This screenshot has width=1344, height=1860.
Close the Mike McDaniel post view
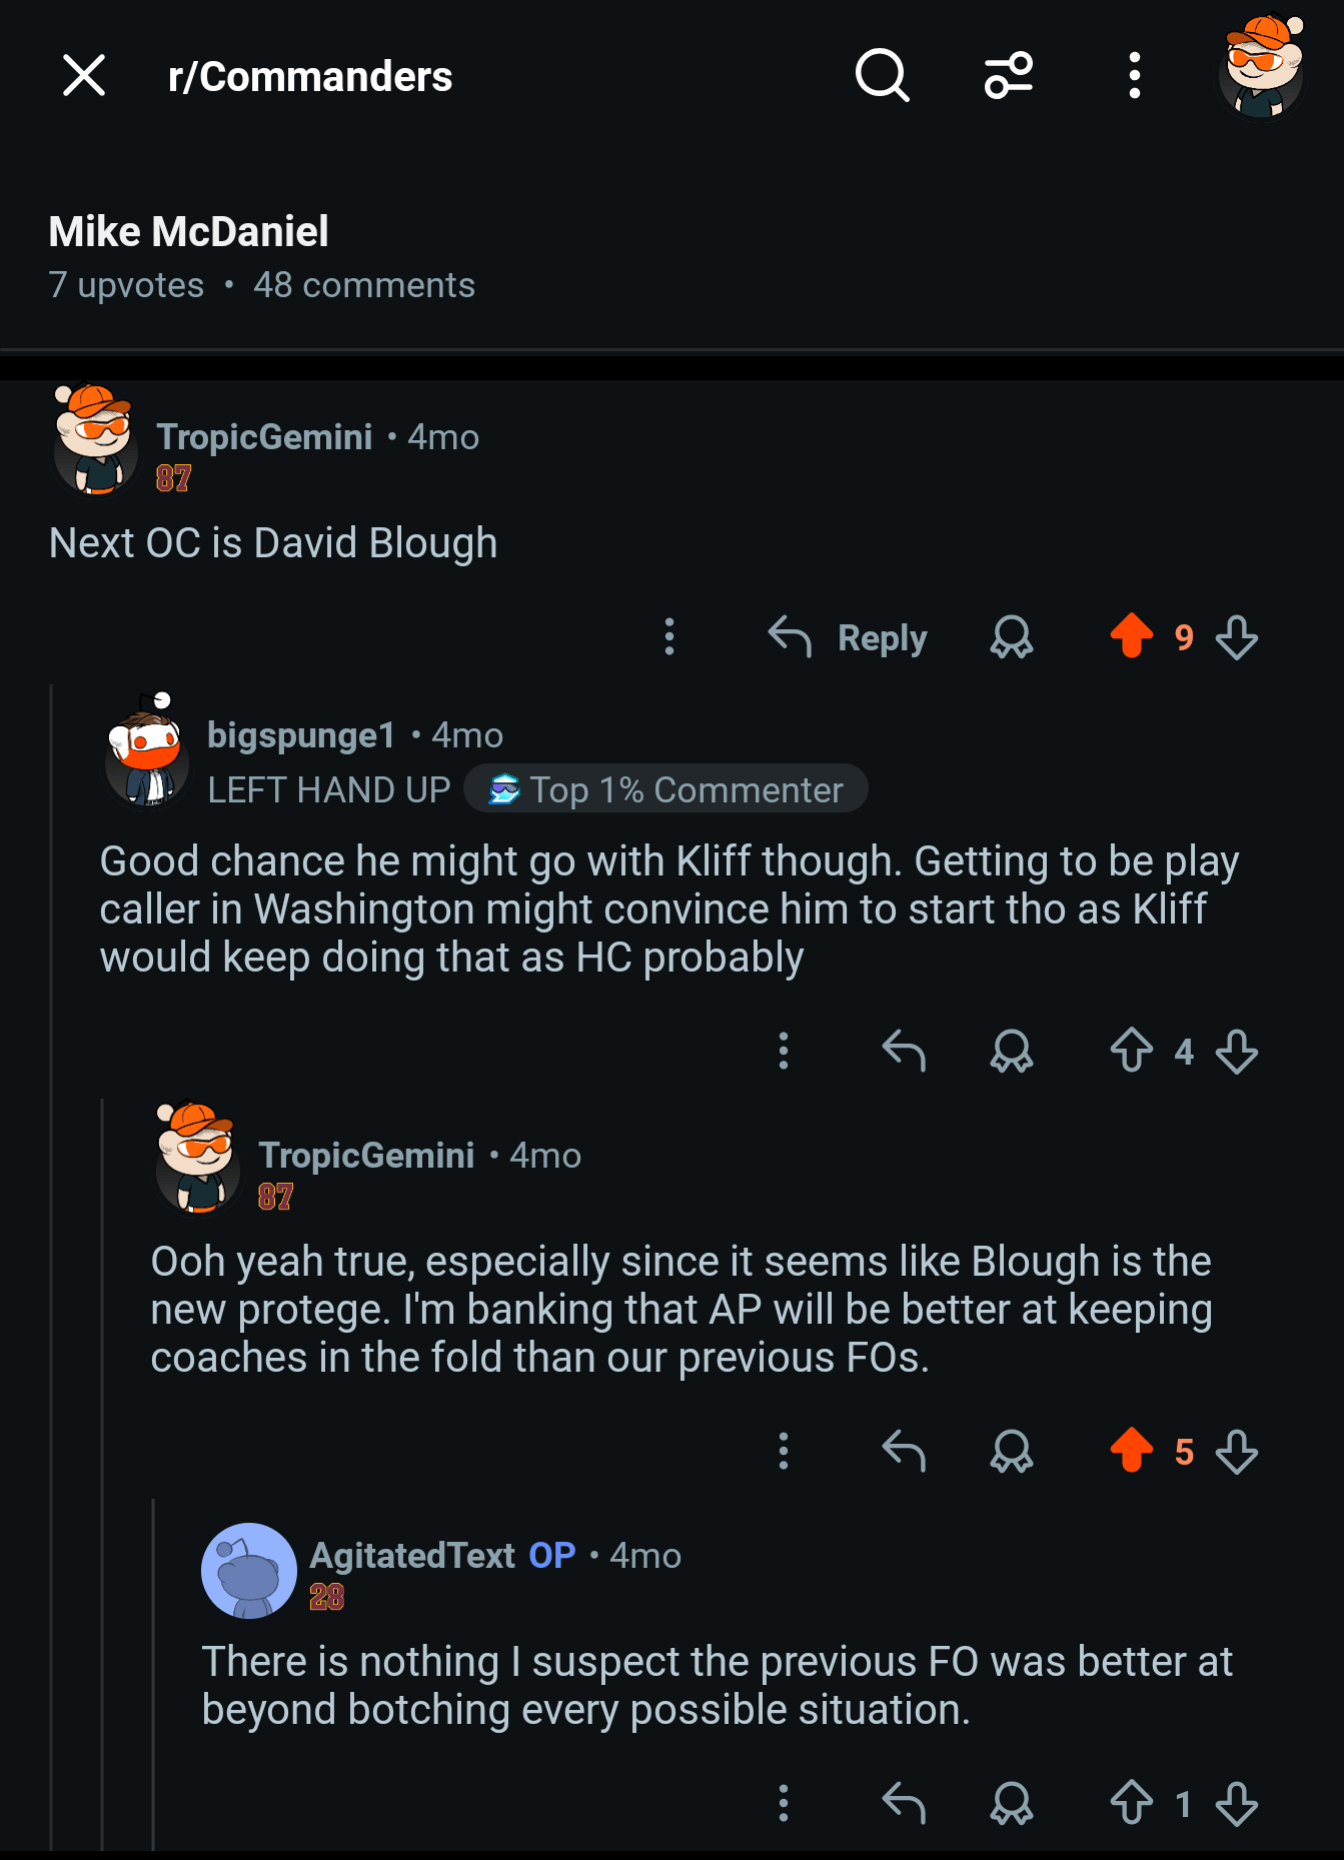[84, 76]
